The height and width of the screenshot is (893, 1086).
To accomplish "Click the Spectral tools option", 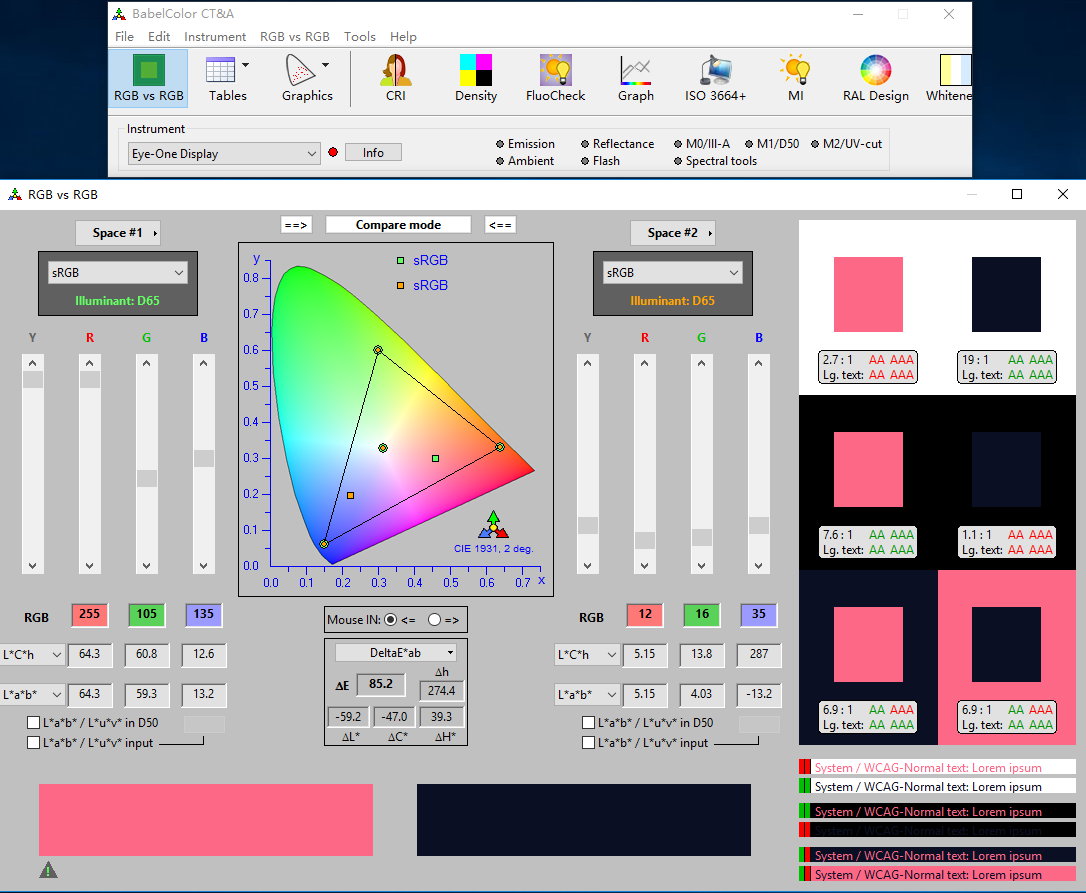I will pos(715,161).
